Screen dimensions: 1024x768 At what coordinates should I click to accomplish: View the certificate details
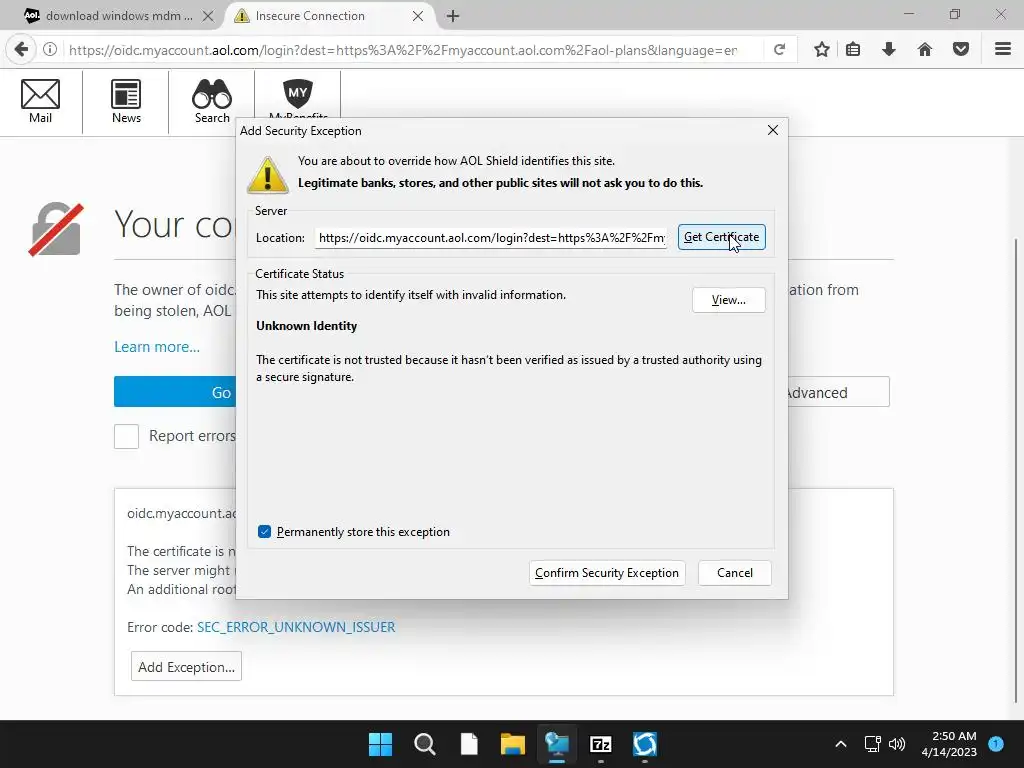(728, 300)
